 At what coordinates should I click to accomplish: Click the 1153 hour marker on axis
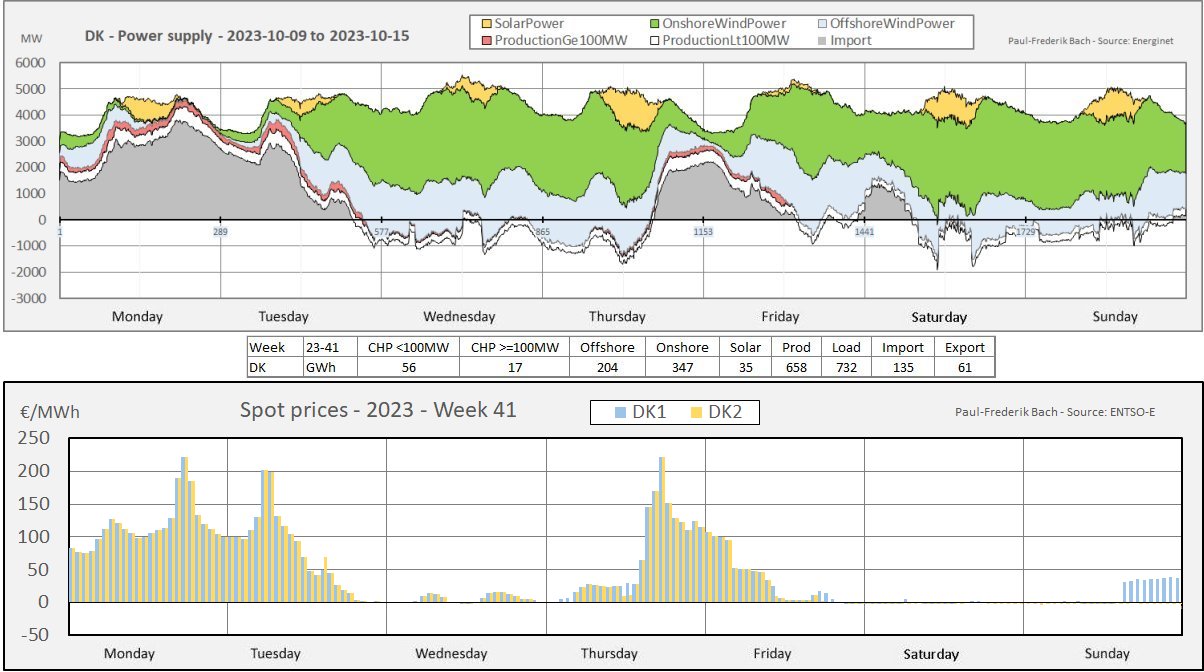pyautogui.click(x=703, y=232)
